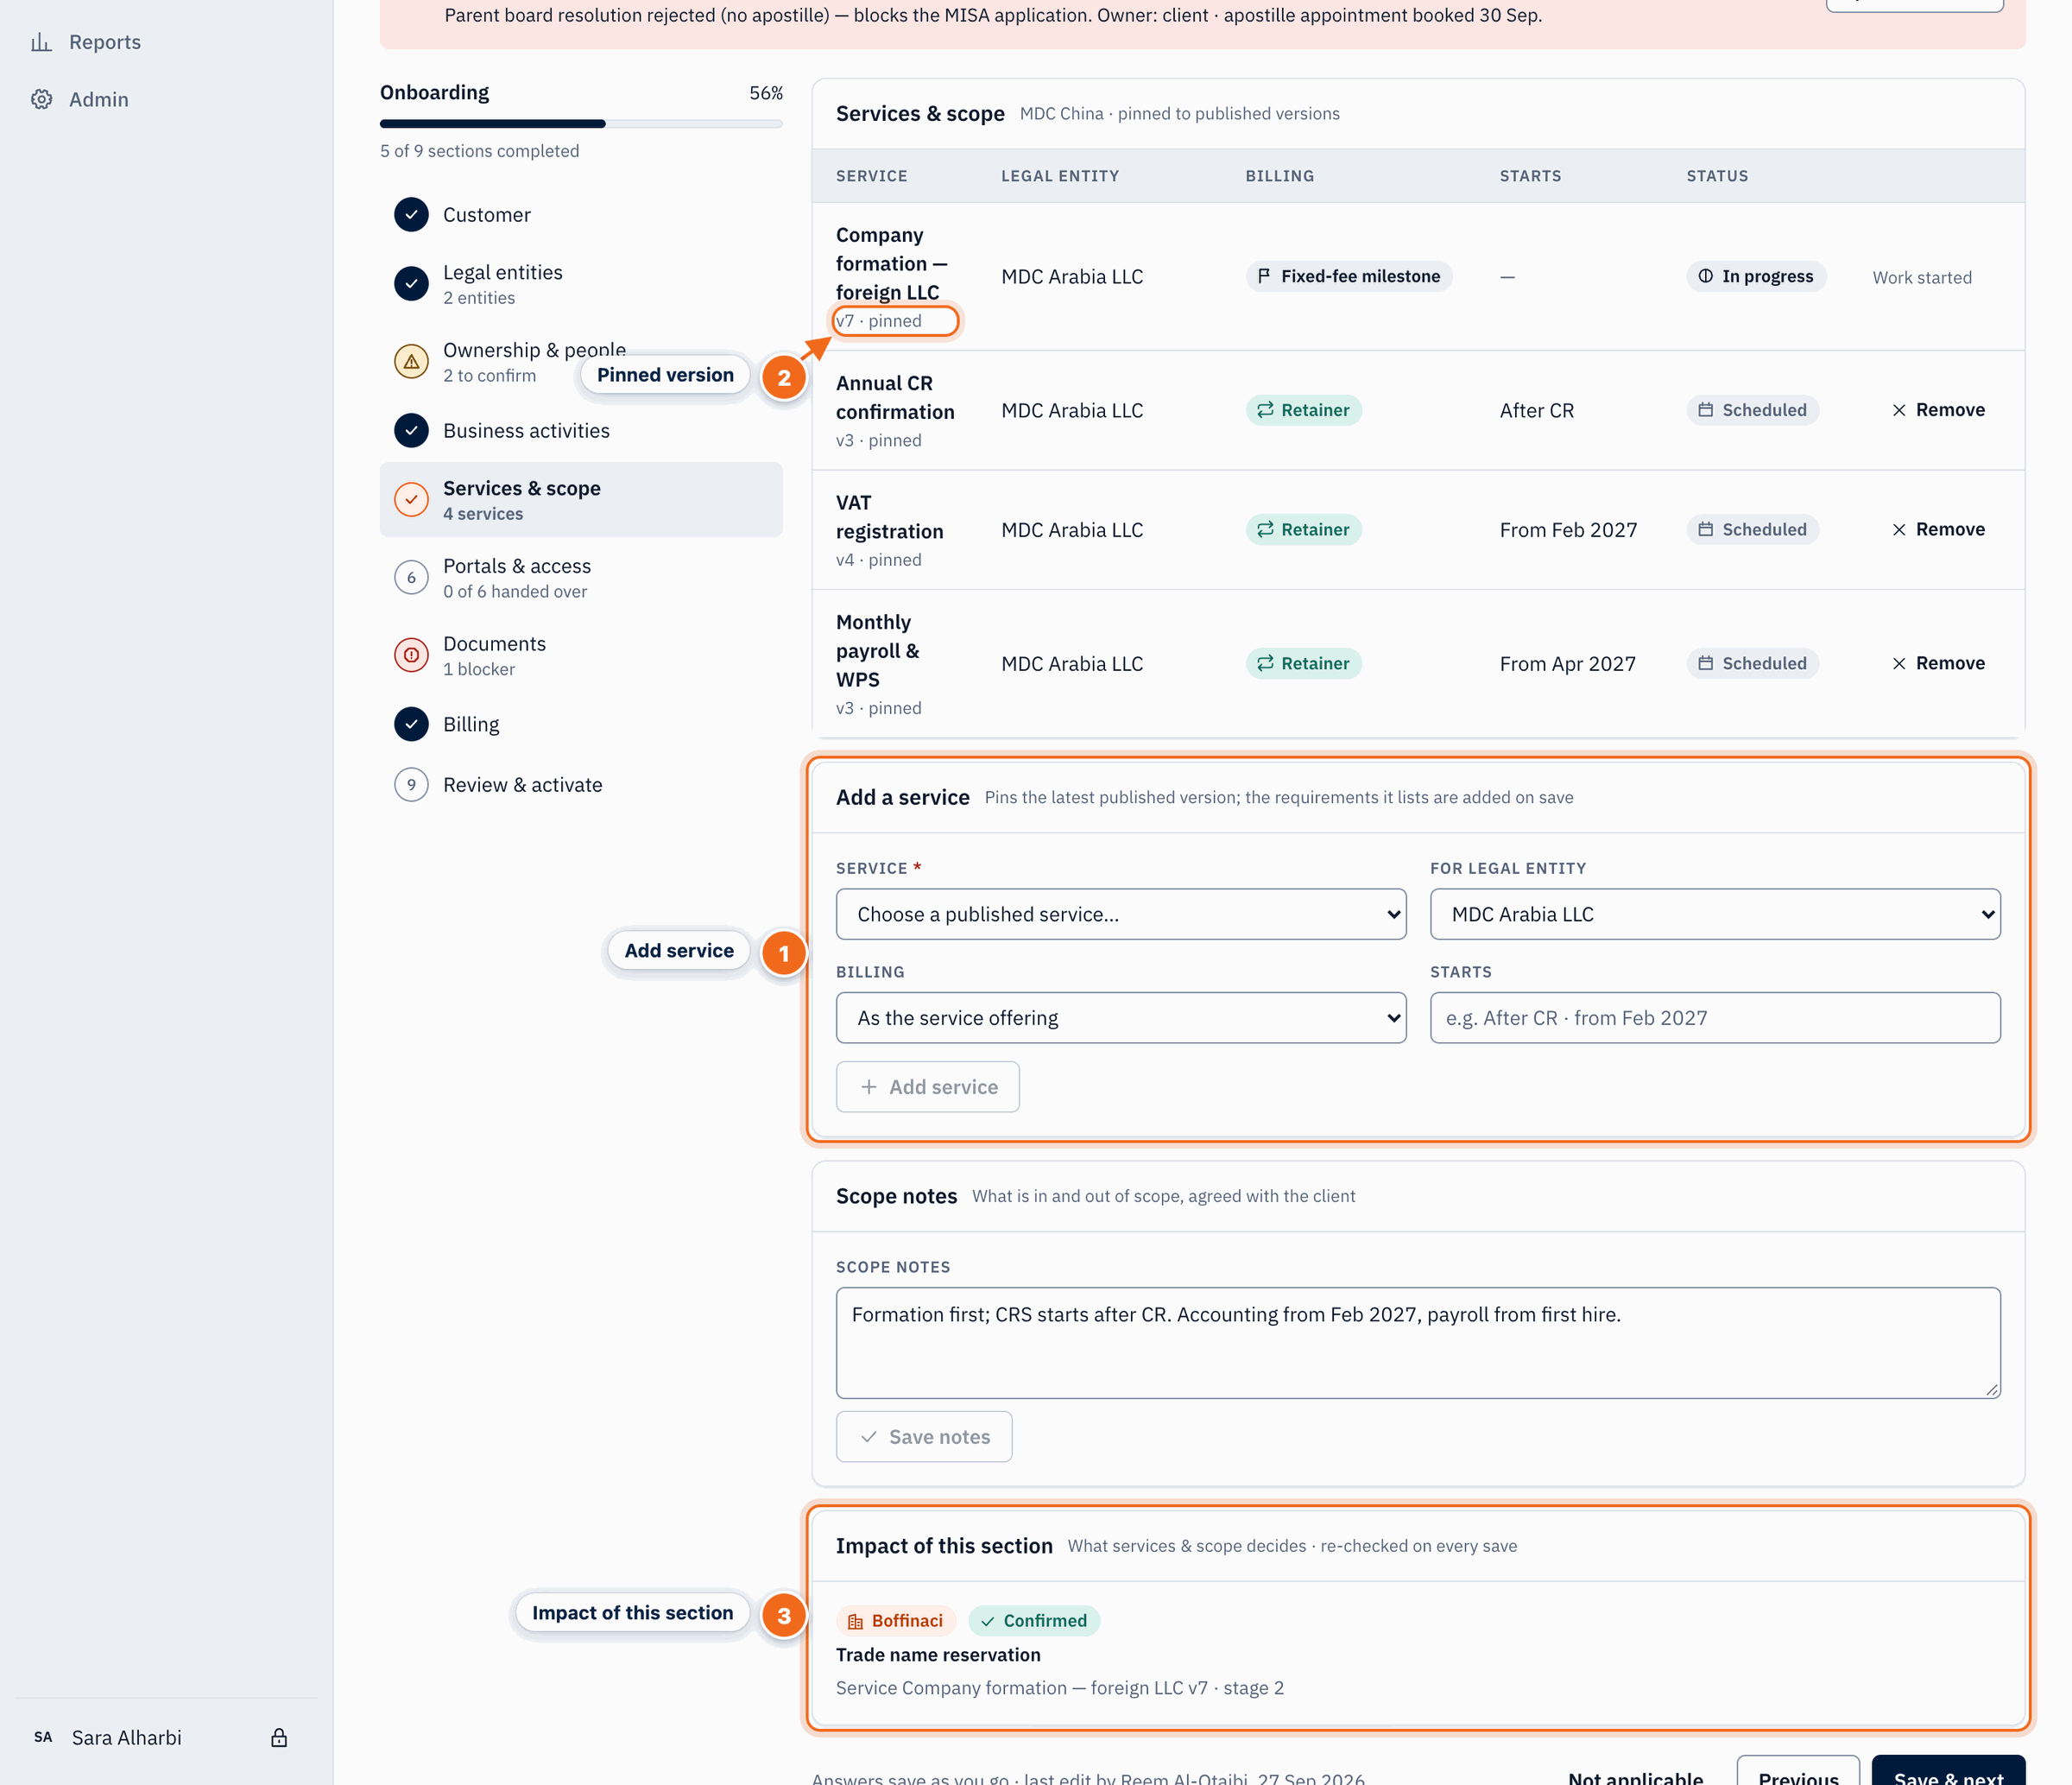This screenshot has width=2072, height=1785.
Task: Click the Review & activate step 9 circle
Action: (x=411, y=785)
